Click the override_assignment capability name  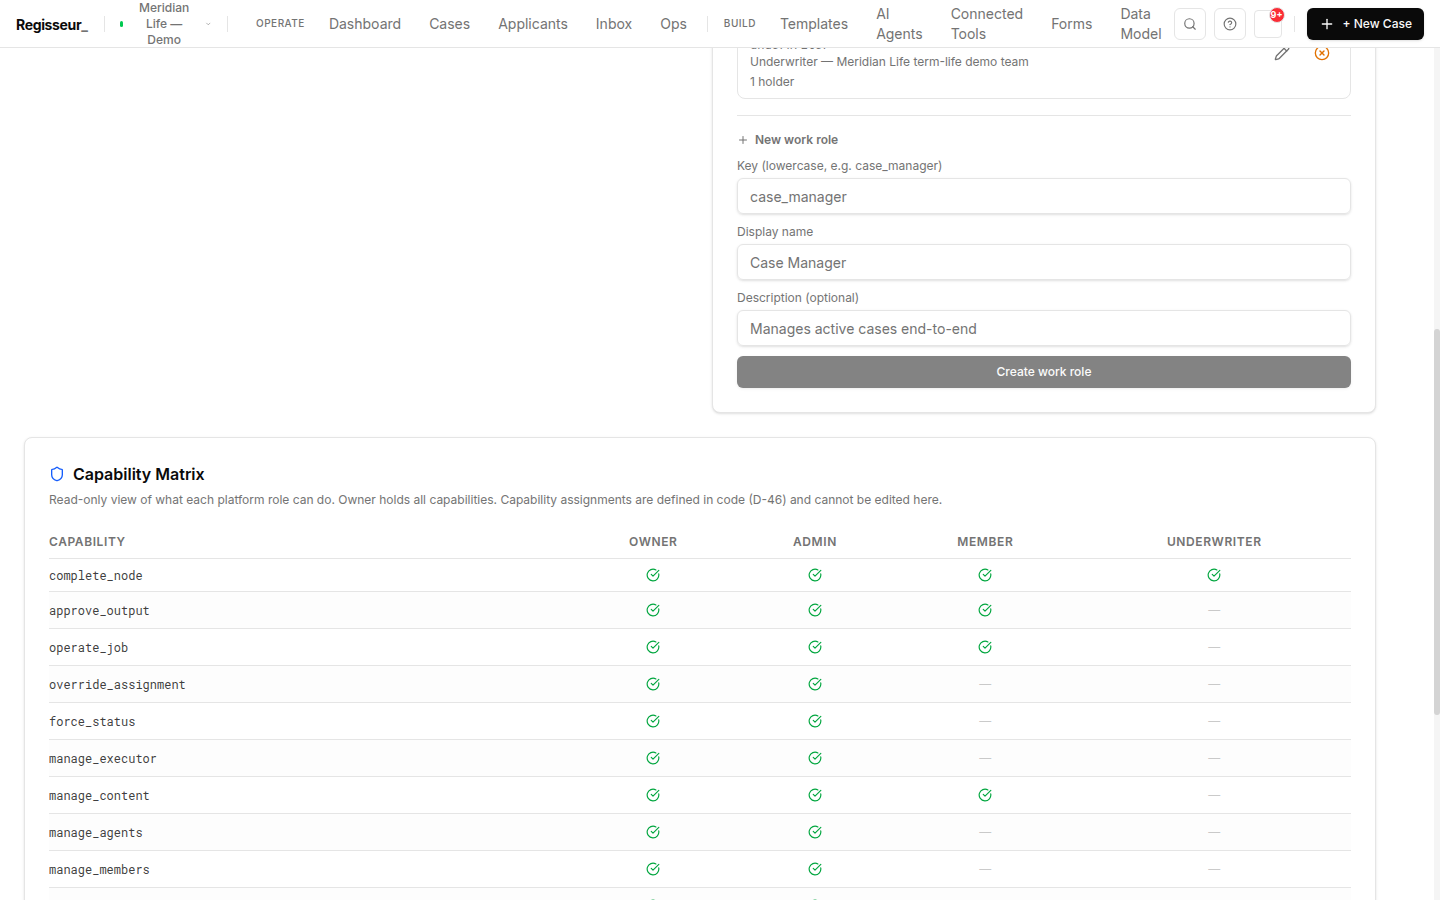(117, 685)
